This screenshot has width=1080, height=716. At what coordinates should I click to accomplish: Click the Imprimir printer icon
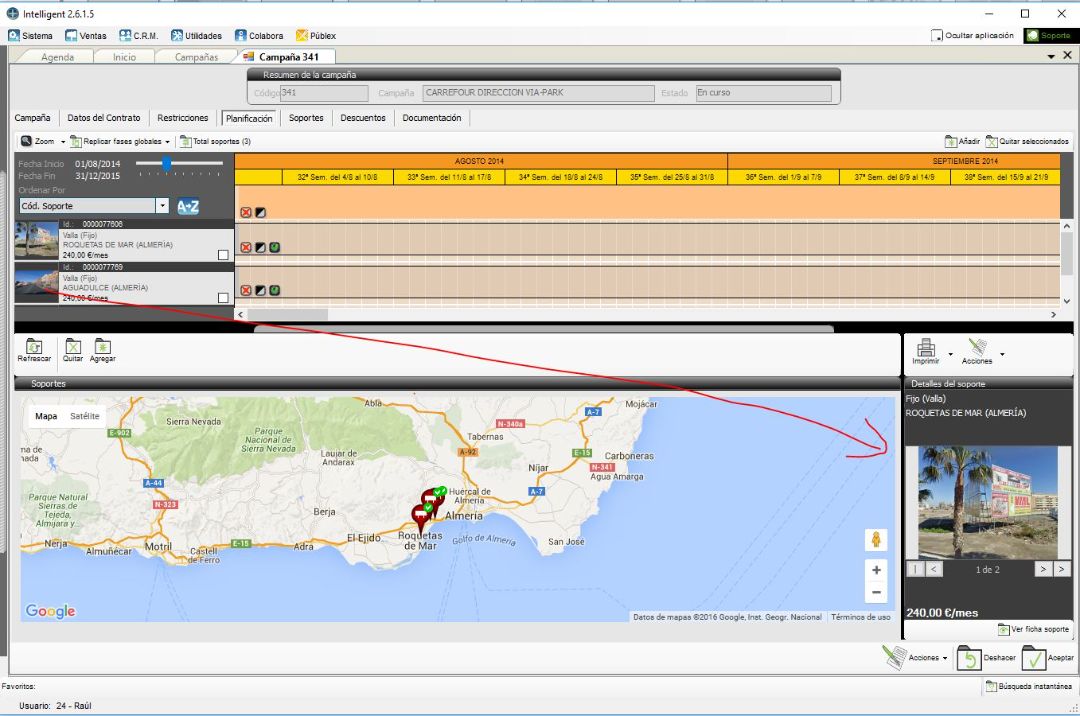[x=925, y=347]
